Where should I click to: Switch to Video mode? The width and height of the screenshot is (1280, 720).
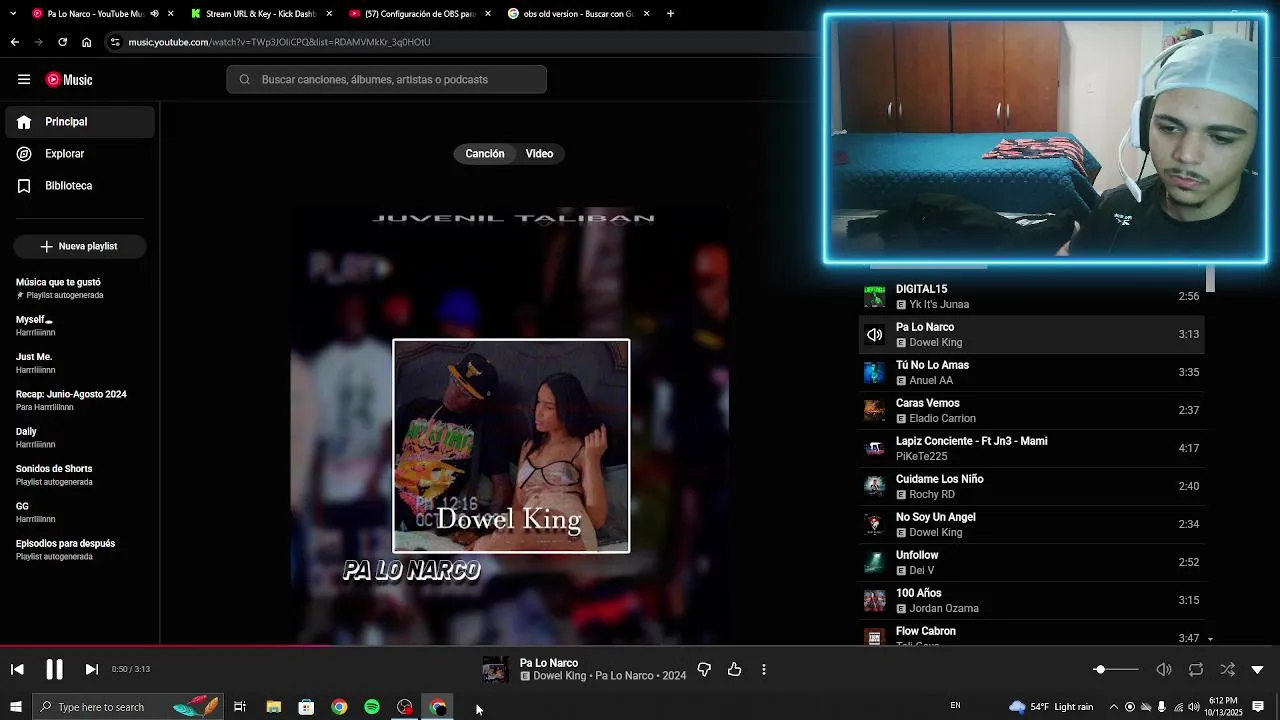(x=539, y=154)
